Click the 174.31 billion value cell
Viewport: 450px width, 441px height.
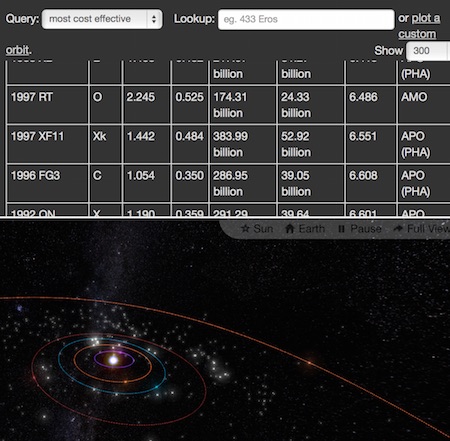click(x=243, y=105)
